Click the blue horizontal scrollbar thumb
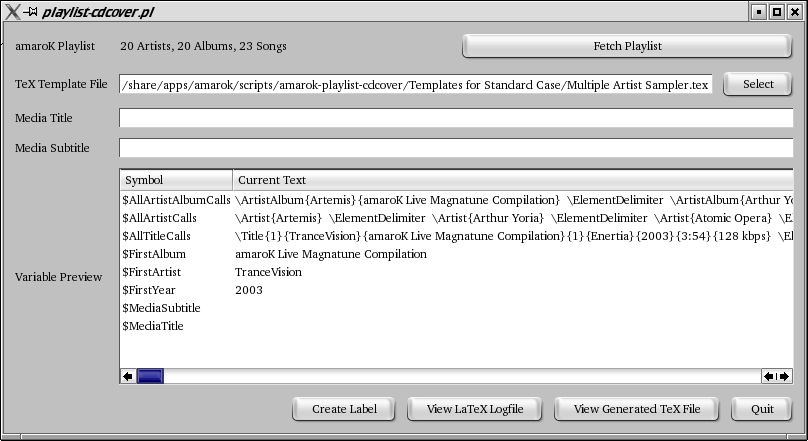Screen dimensions: 808x441 [x=150, y=377]
